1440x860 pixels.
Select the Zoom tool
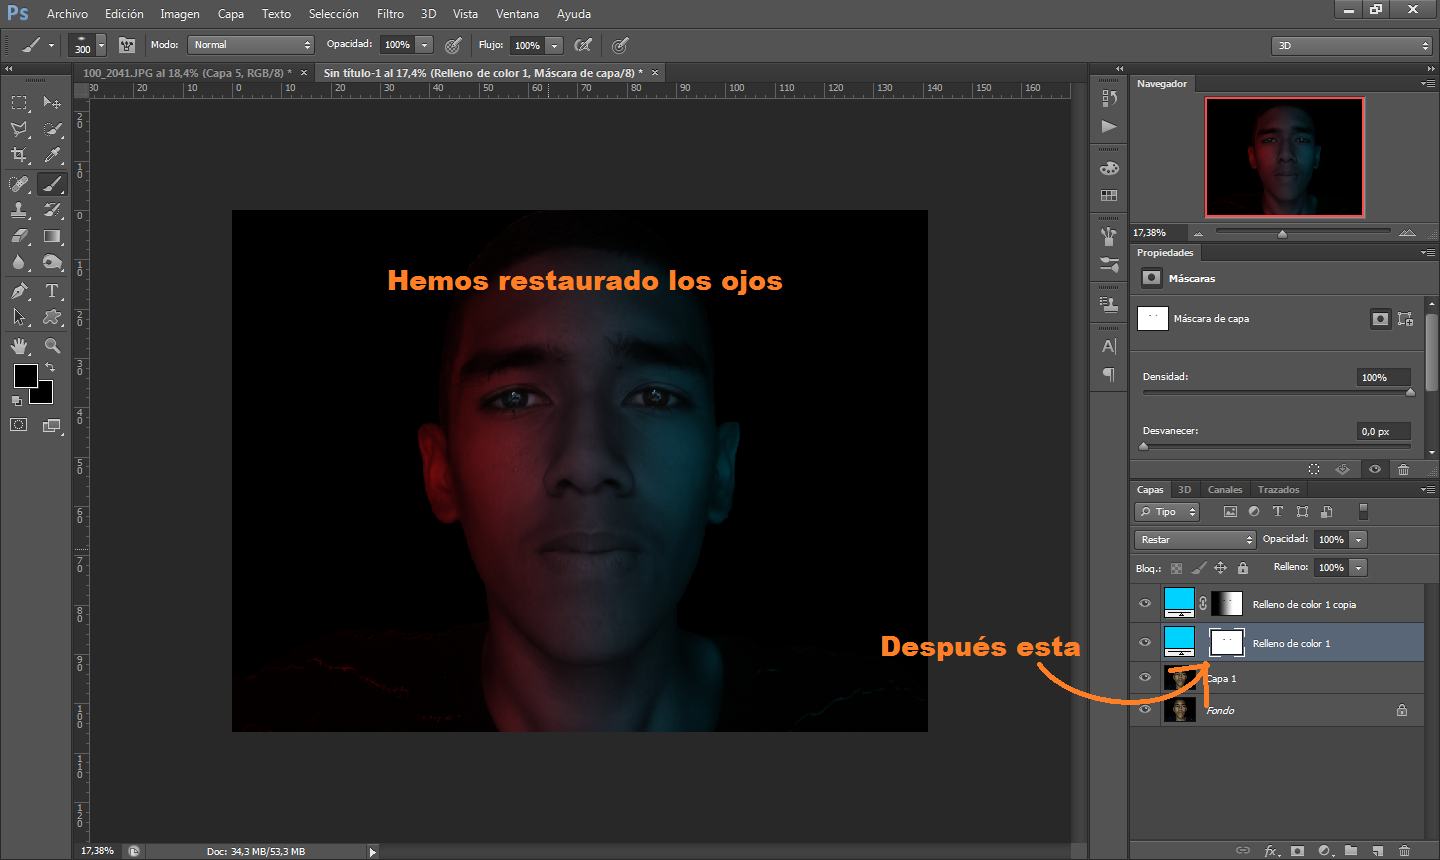pyautogui.click(x=52, y=346)
